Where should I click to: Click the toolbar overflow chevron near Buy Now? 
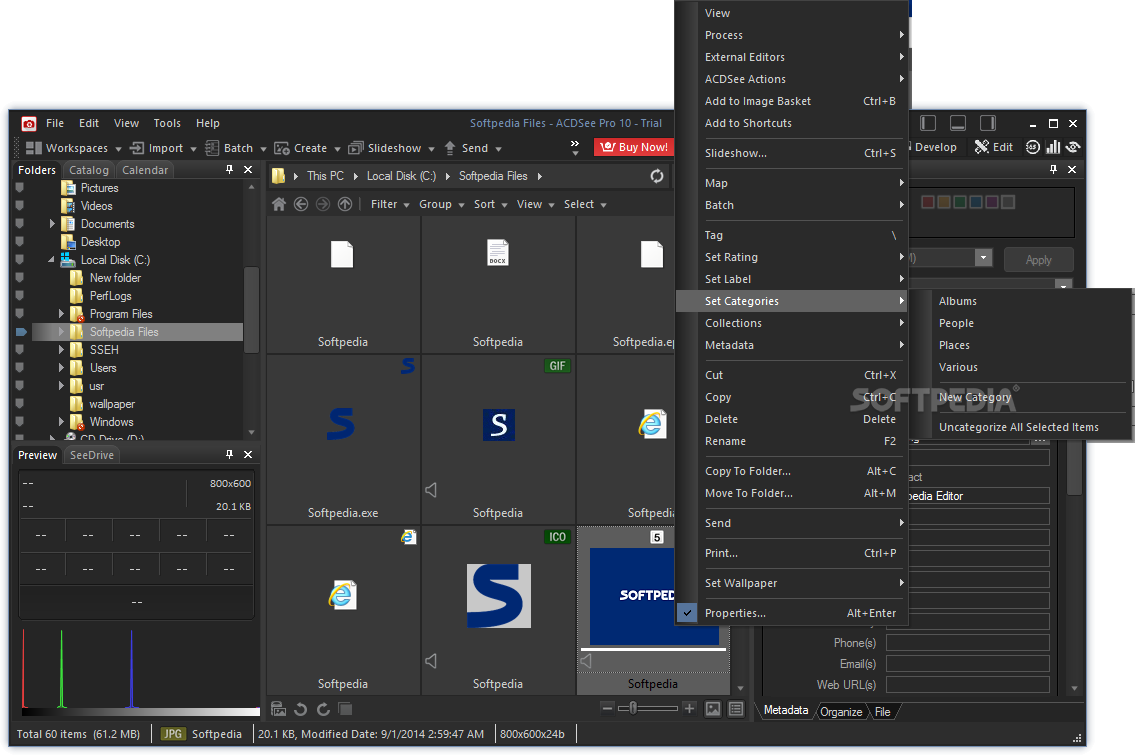pos(575,148)
